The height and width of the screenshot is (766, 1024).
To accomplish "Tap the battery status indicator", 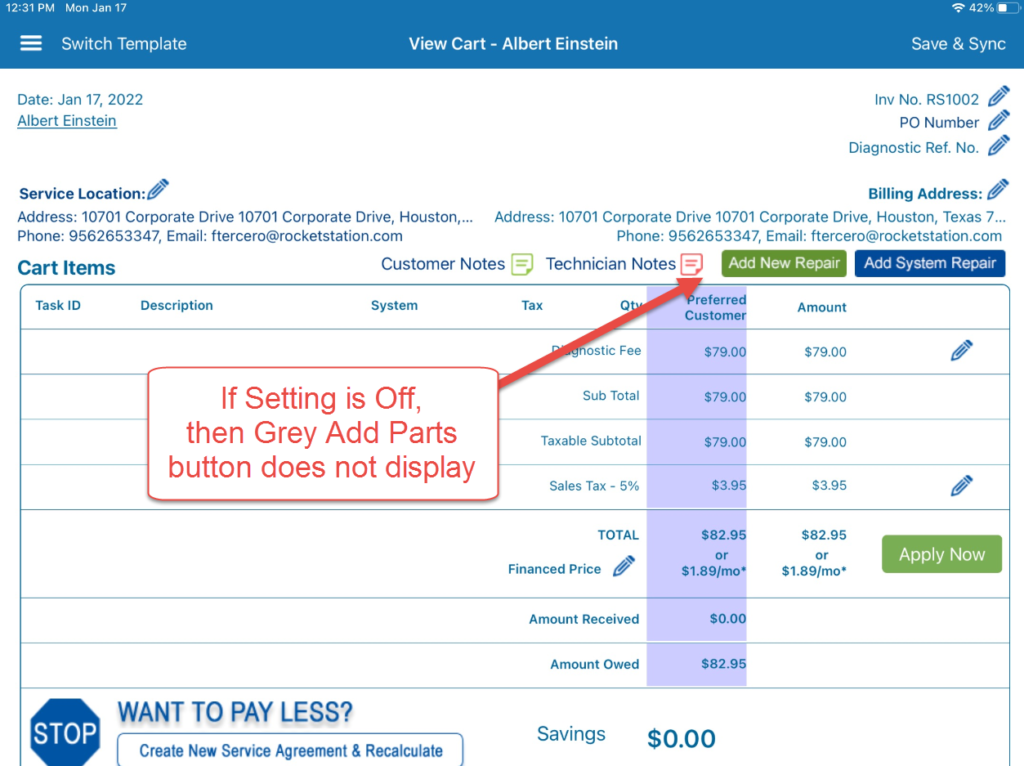I will tap(1007, 7).
